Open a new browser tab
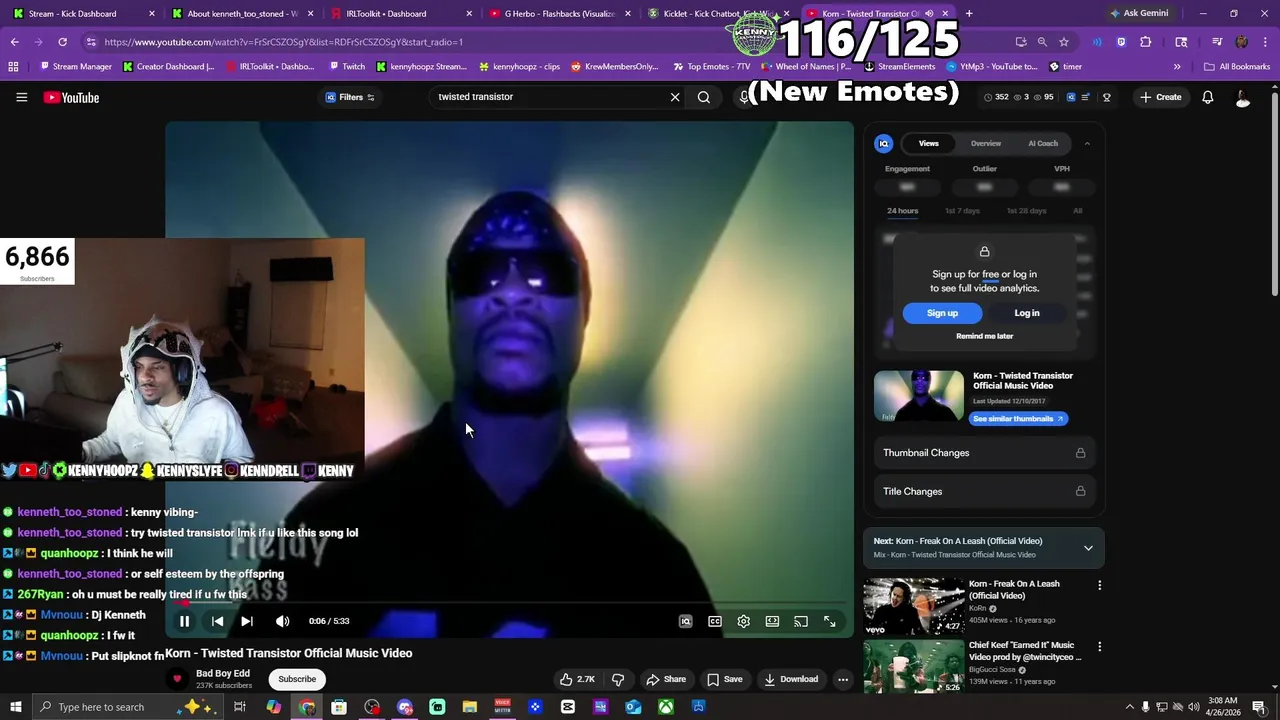Viewport: 1280px width, 720px height. [969, 13]
